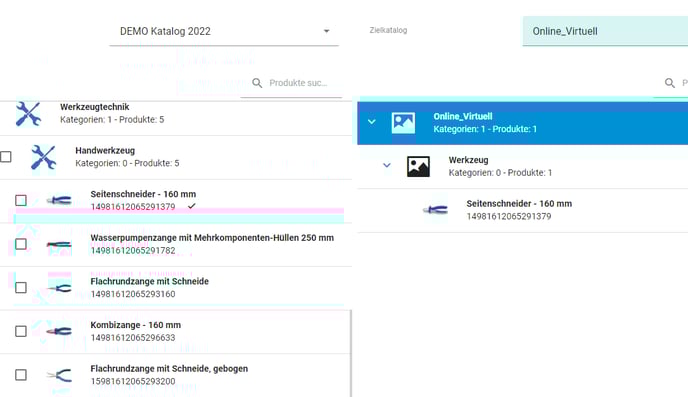Tick the checkbox for Wasserpumpenzange
The height and width of the screenshot is (397, 688).
pyautogui.click(x=21, y=244)
